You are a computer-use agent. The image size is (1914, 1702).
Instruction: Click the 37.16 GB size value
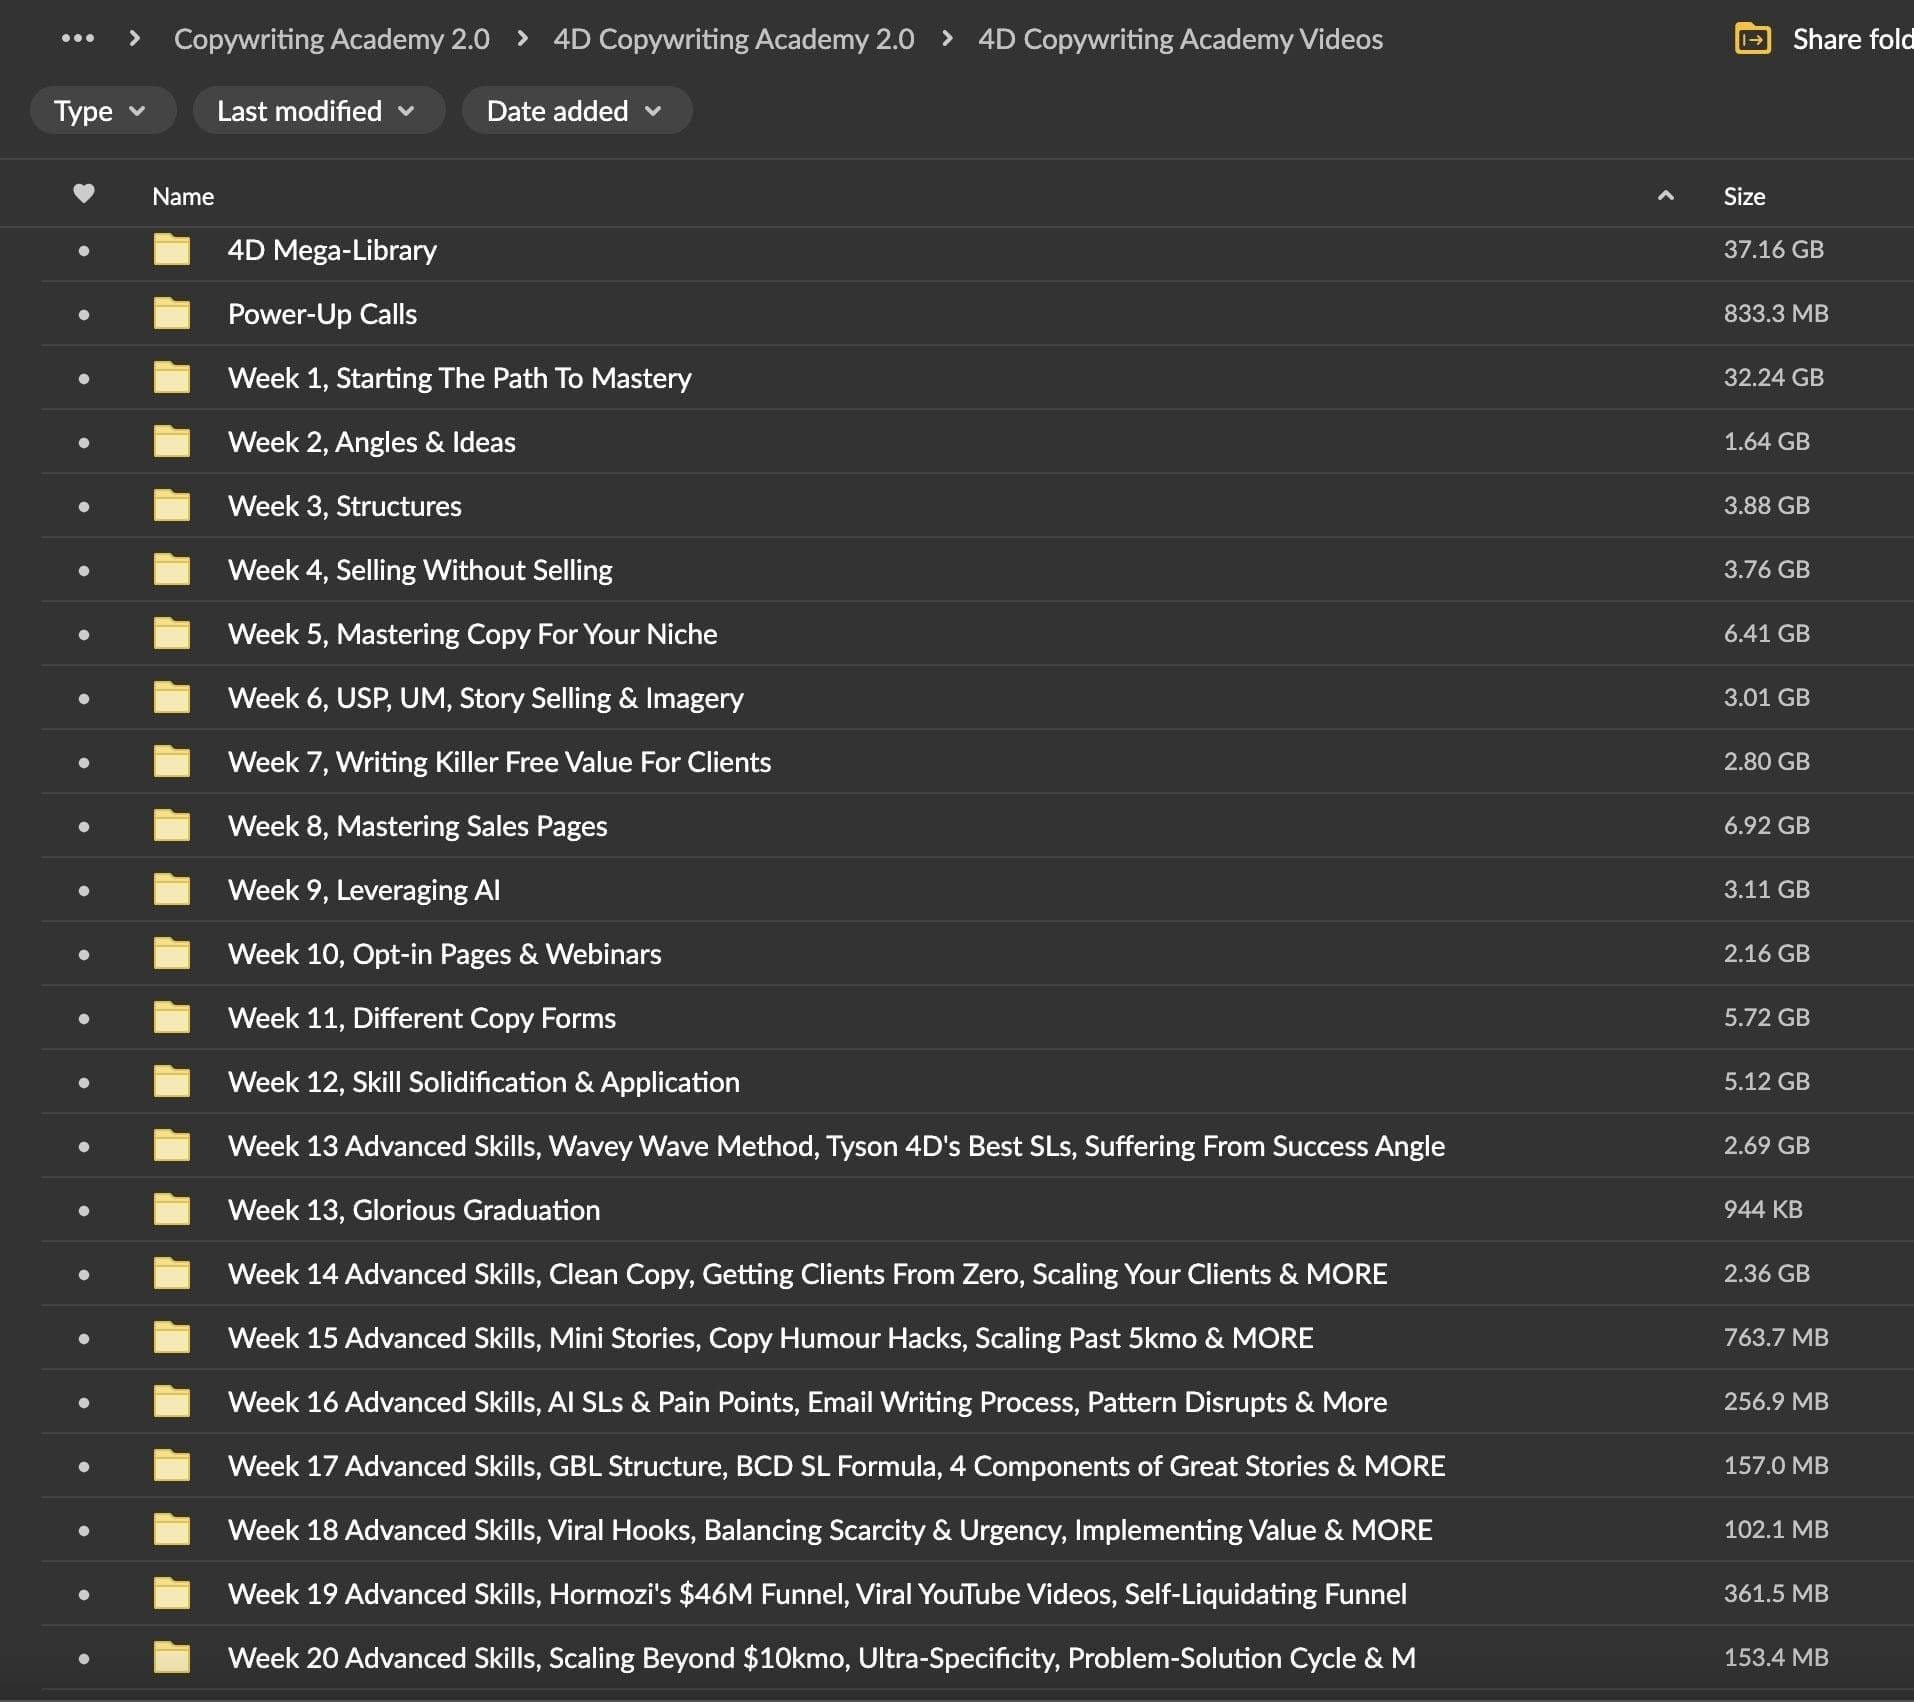[1773, 249]
